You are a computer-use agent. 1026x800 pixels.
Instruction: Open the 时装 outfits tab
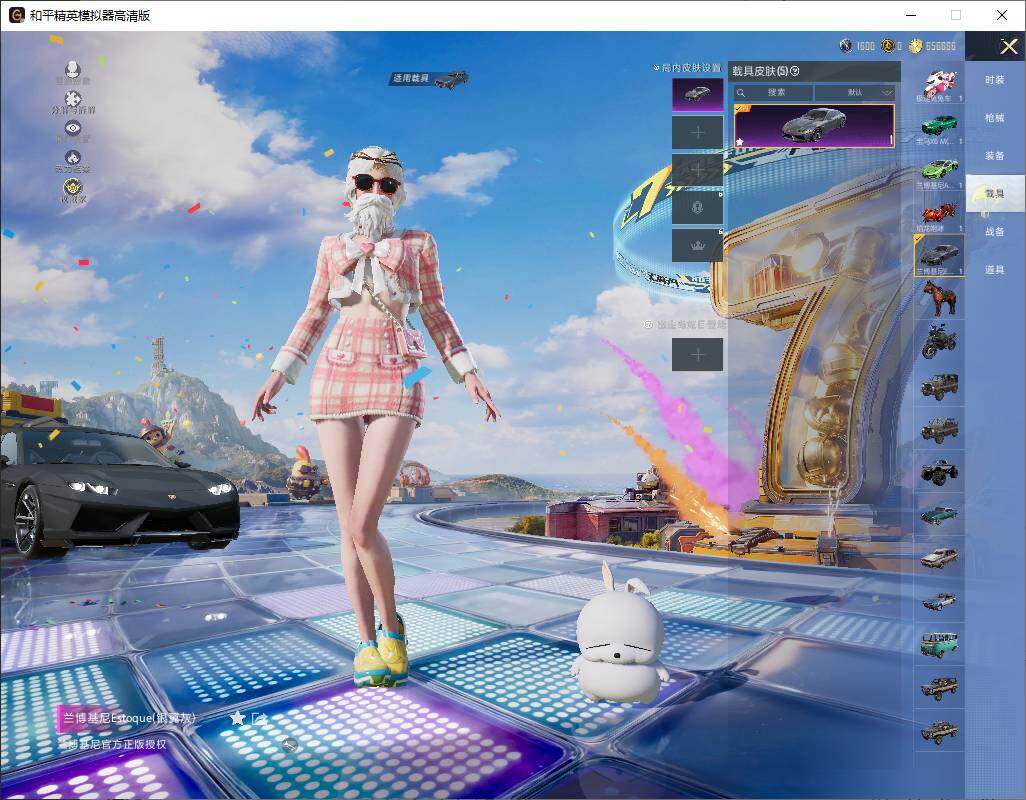[x=995, y=80]
